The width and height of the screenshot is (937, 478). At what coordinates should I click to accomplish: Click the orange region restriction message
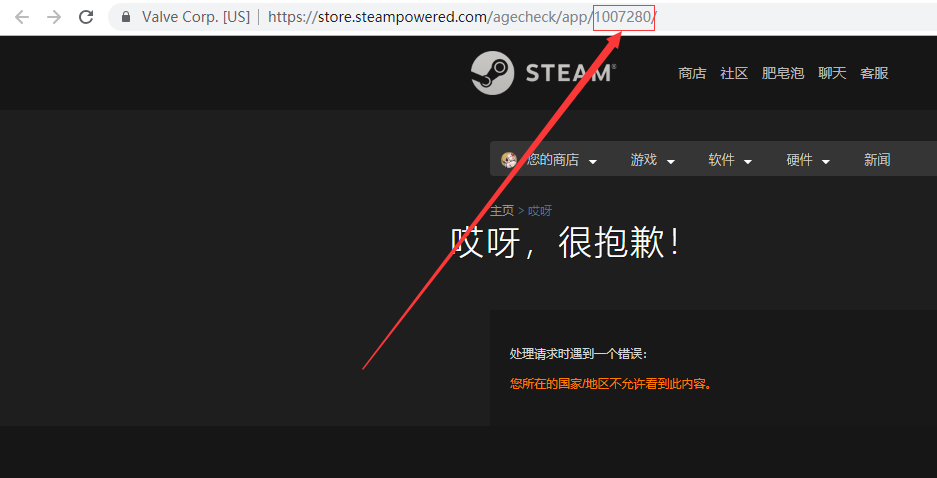point(611,384)
